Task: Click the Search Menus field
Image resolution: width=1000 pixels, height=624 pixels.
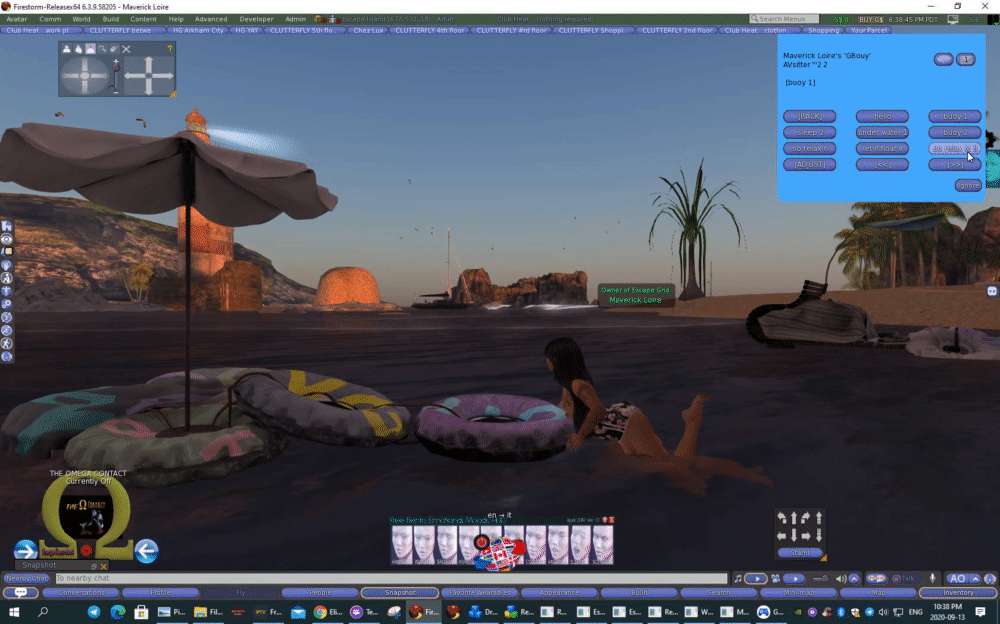Action: tap(784, 19)
